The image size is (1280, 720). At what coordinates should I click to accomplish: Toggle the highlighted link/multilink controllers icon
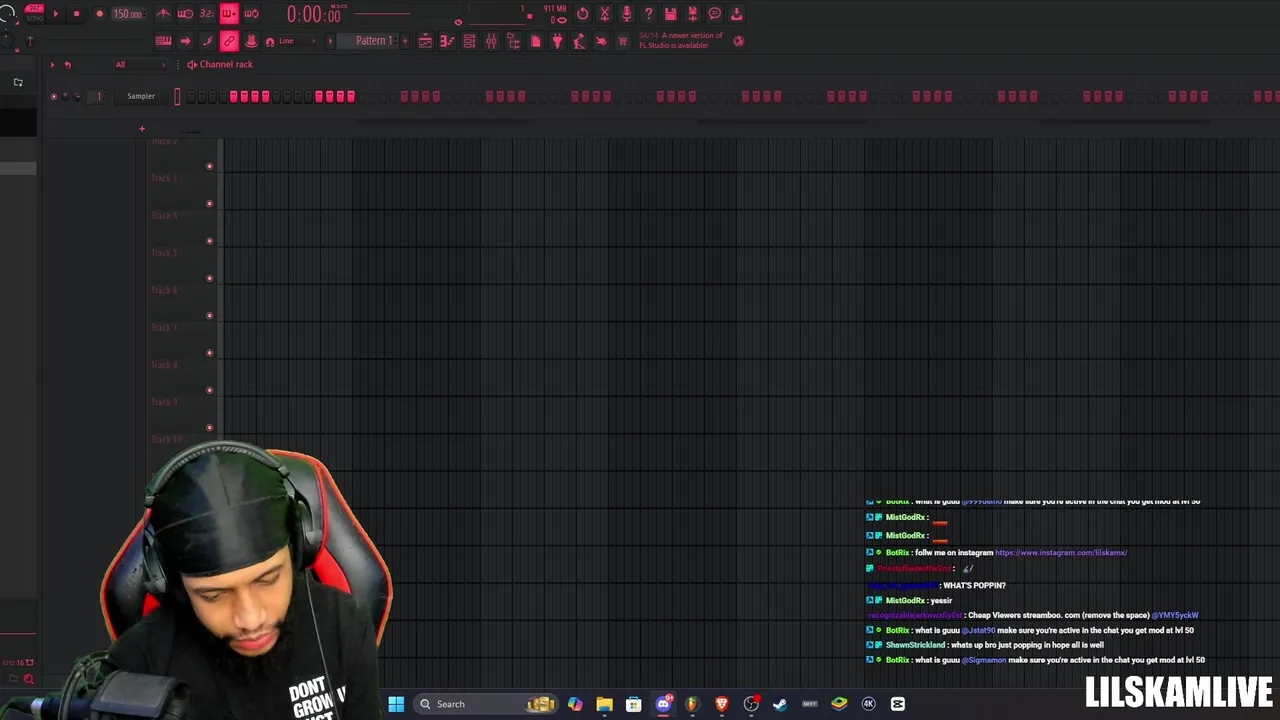[x=229, y=41]
